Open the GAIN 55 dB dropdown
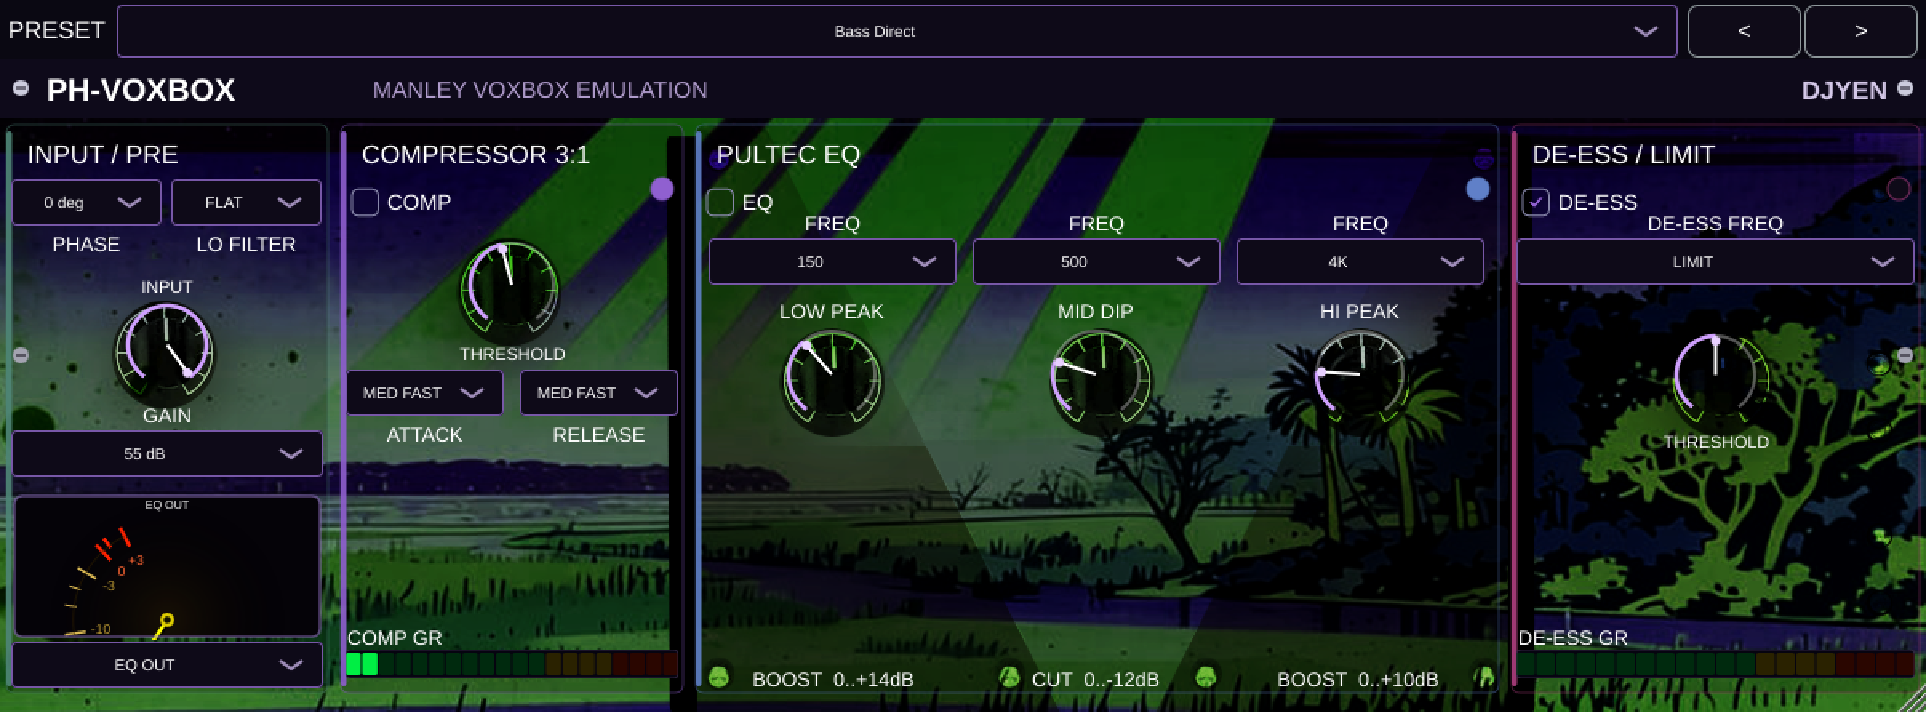Screen dimensions: 1926x712 [167, 453]
